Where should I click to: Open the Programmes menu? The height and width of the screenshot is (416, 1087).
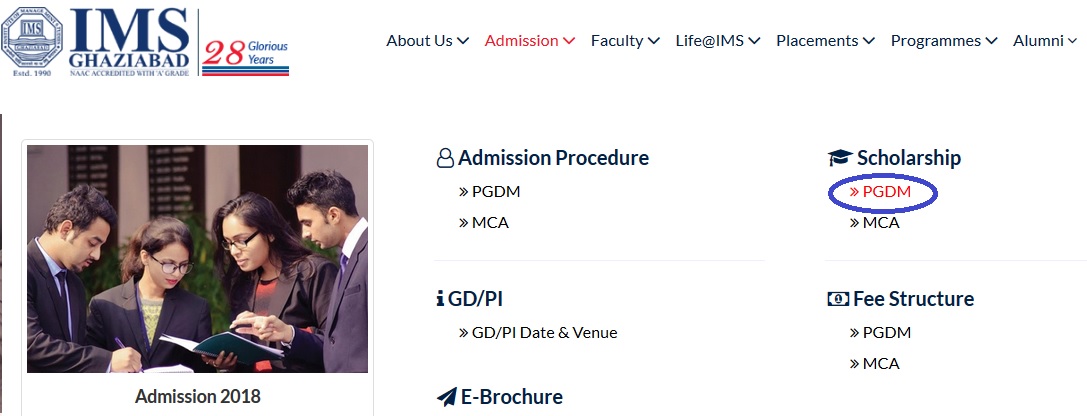tap(944, 41)
